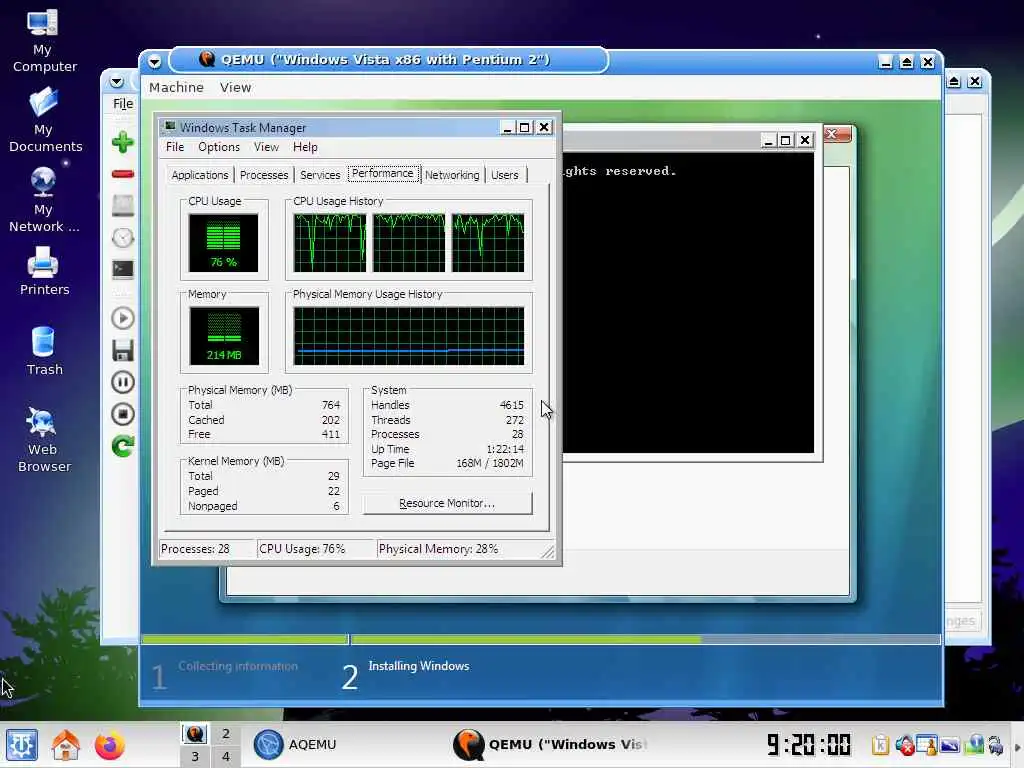The image size is (1024, 768).
Task: Click the Up Time value 1:22:14
Action: [x=505, y=449]
